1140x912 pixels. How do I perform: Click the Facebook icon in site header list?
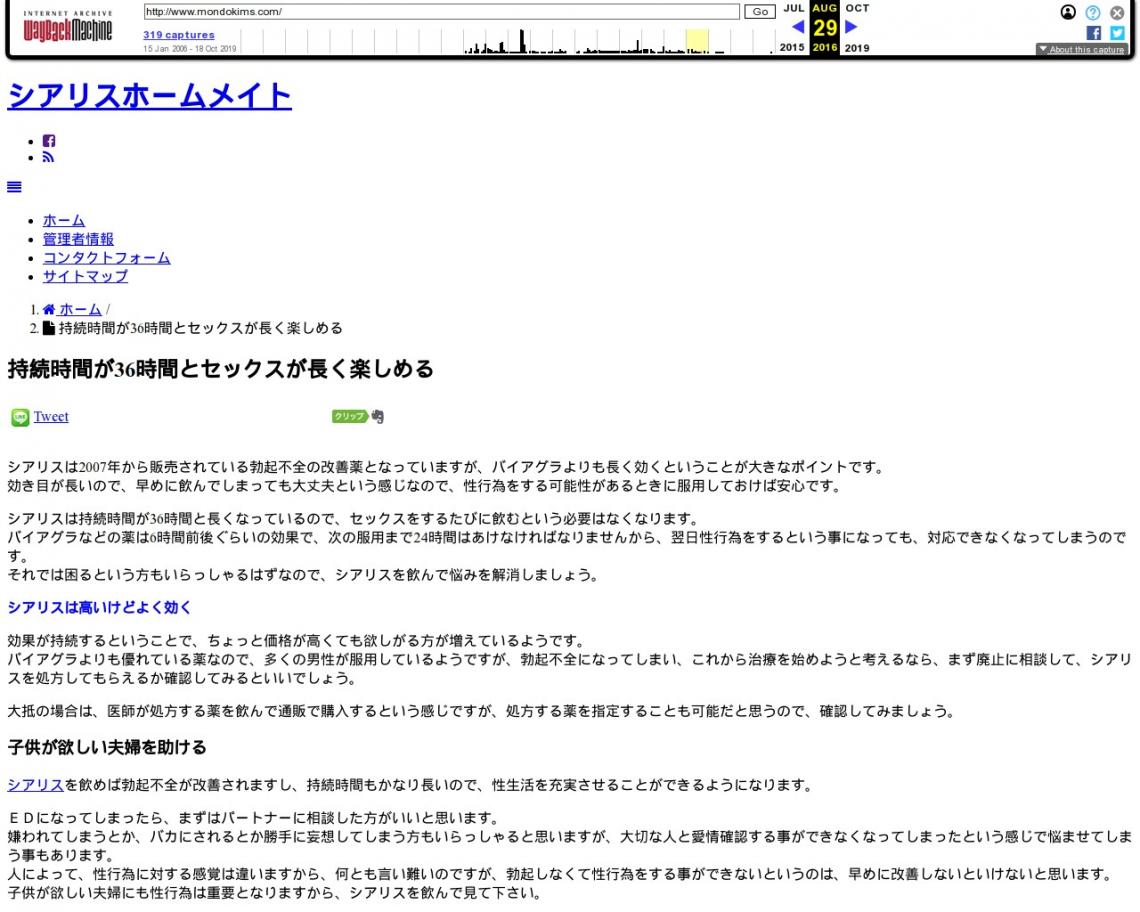click(x=49, y=141)
